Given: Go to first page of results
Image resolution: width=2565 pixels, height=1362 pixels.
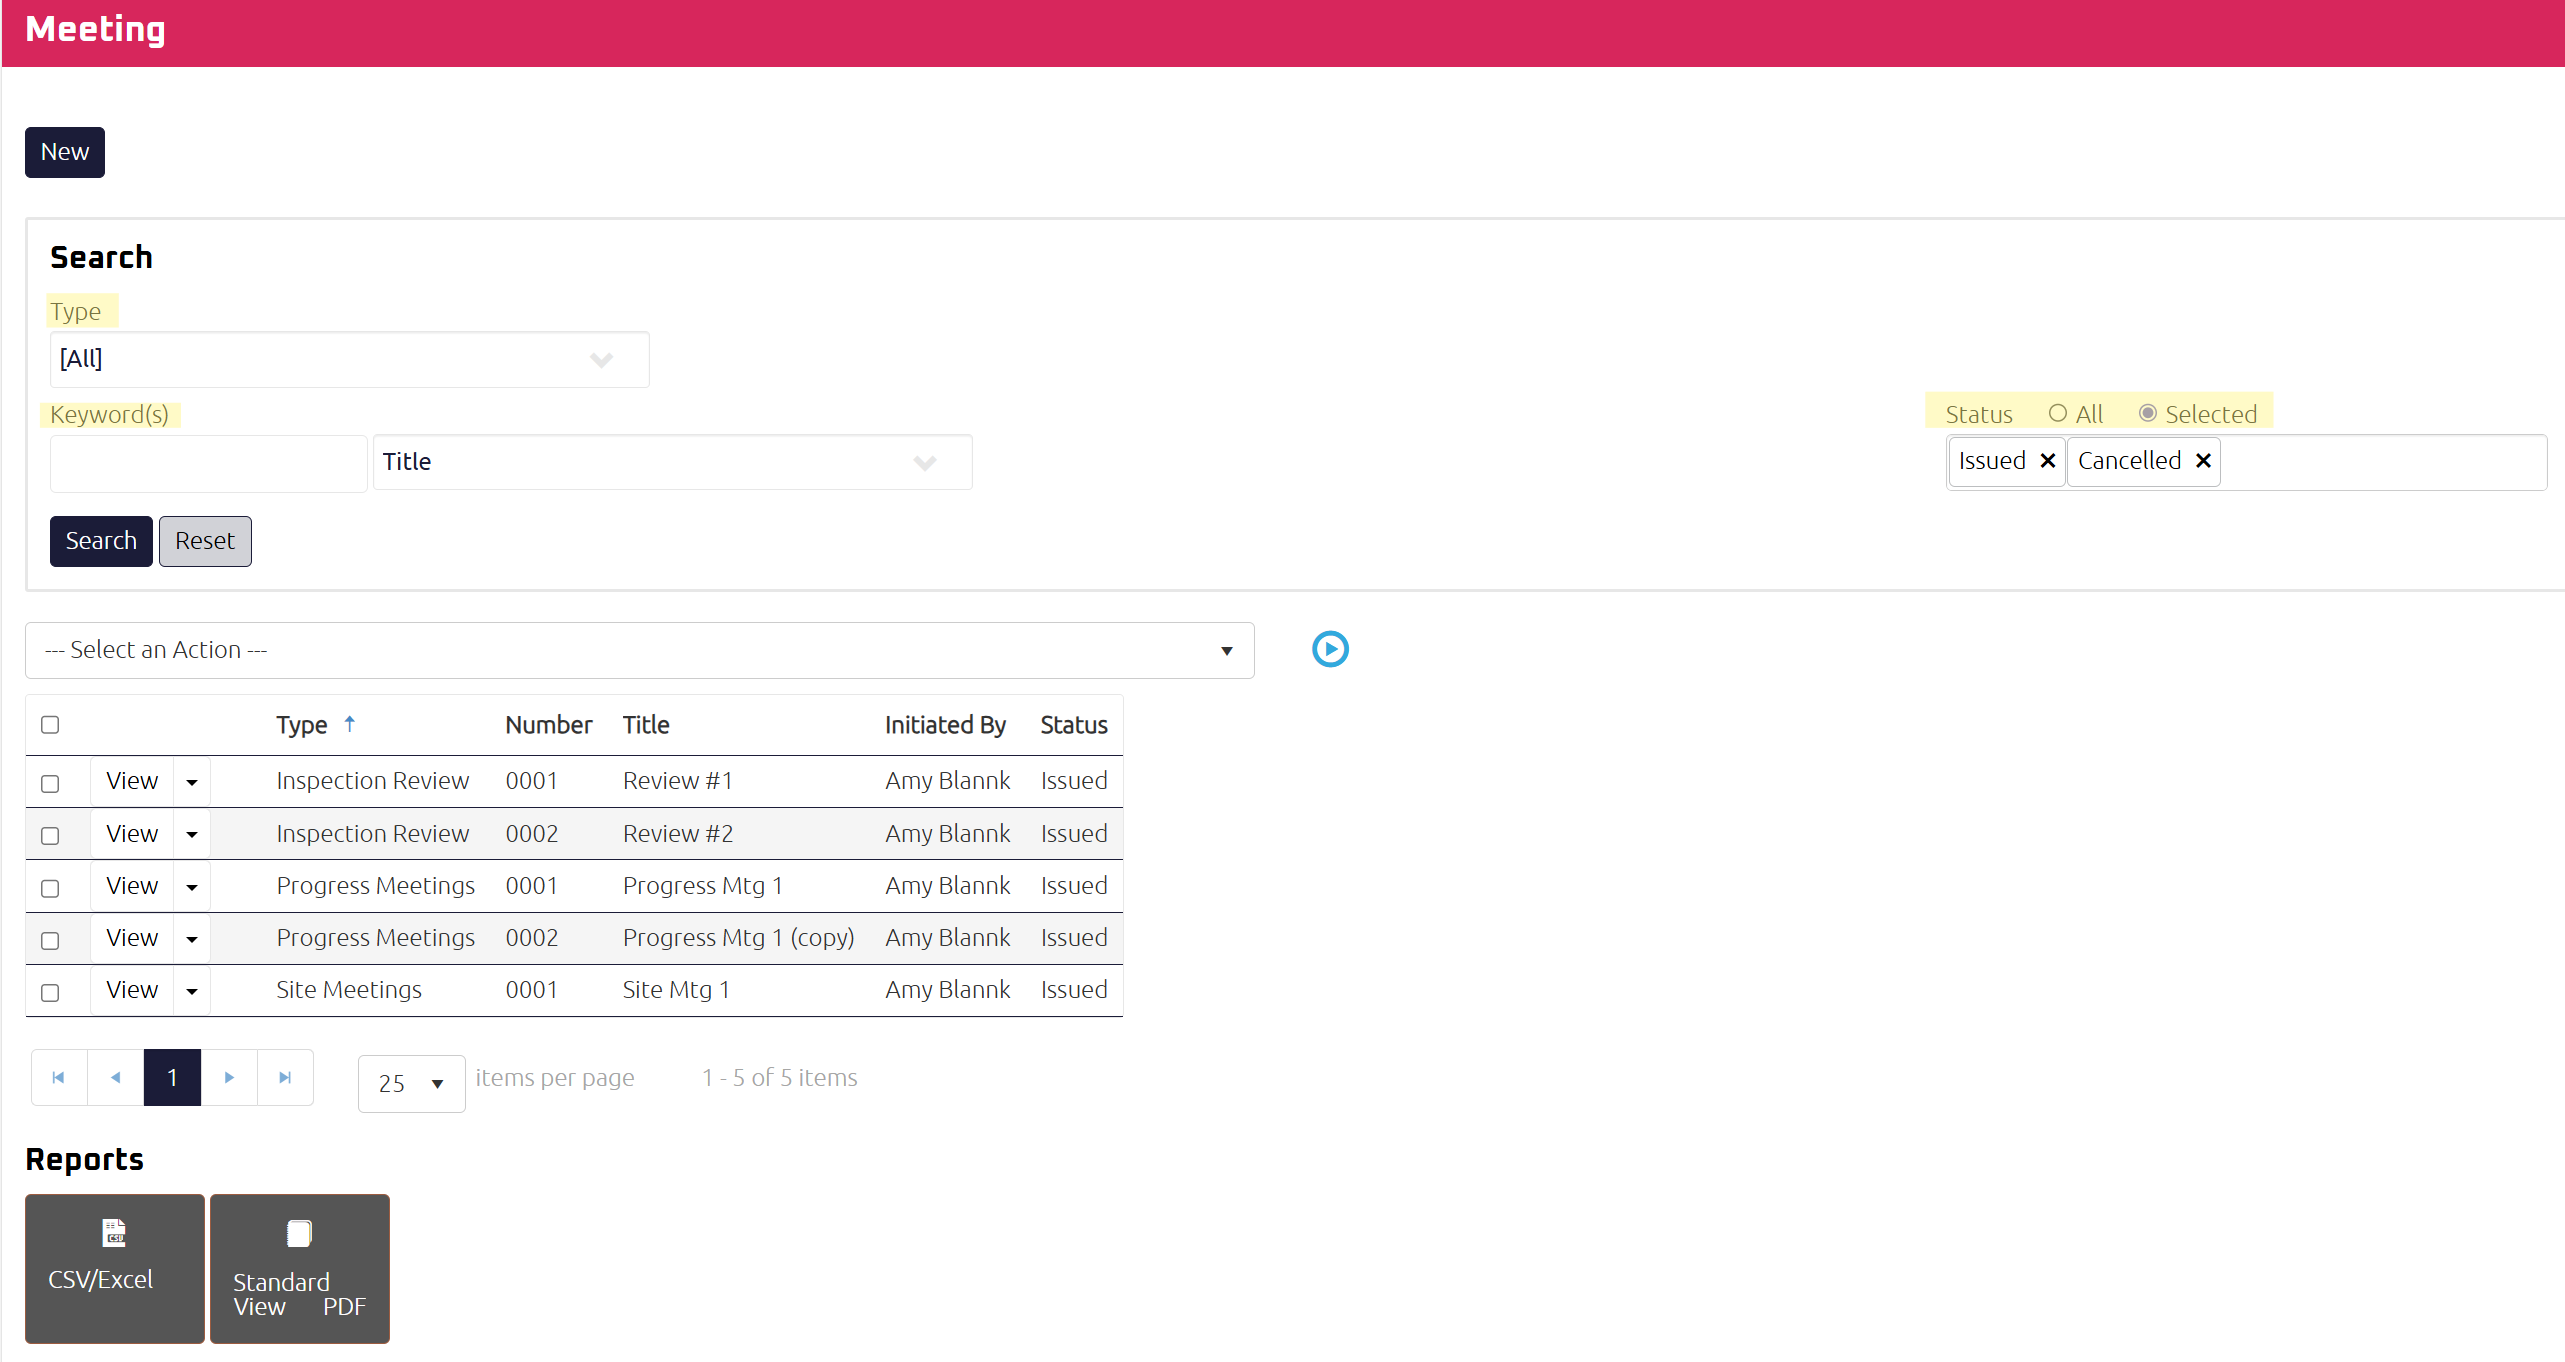Looking at the screenshot, I should [x=59, y=1078].
